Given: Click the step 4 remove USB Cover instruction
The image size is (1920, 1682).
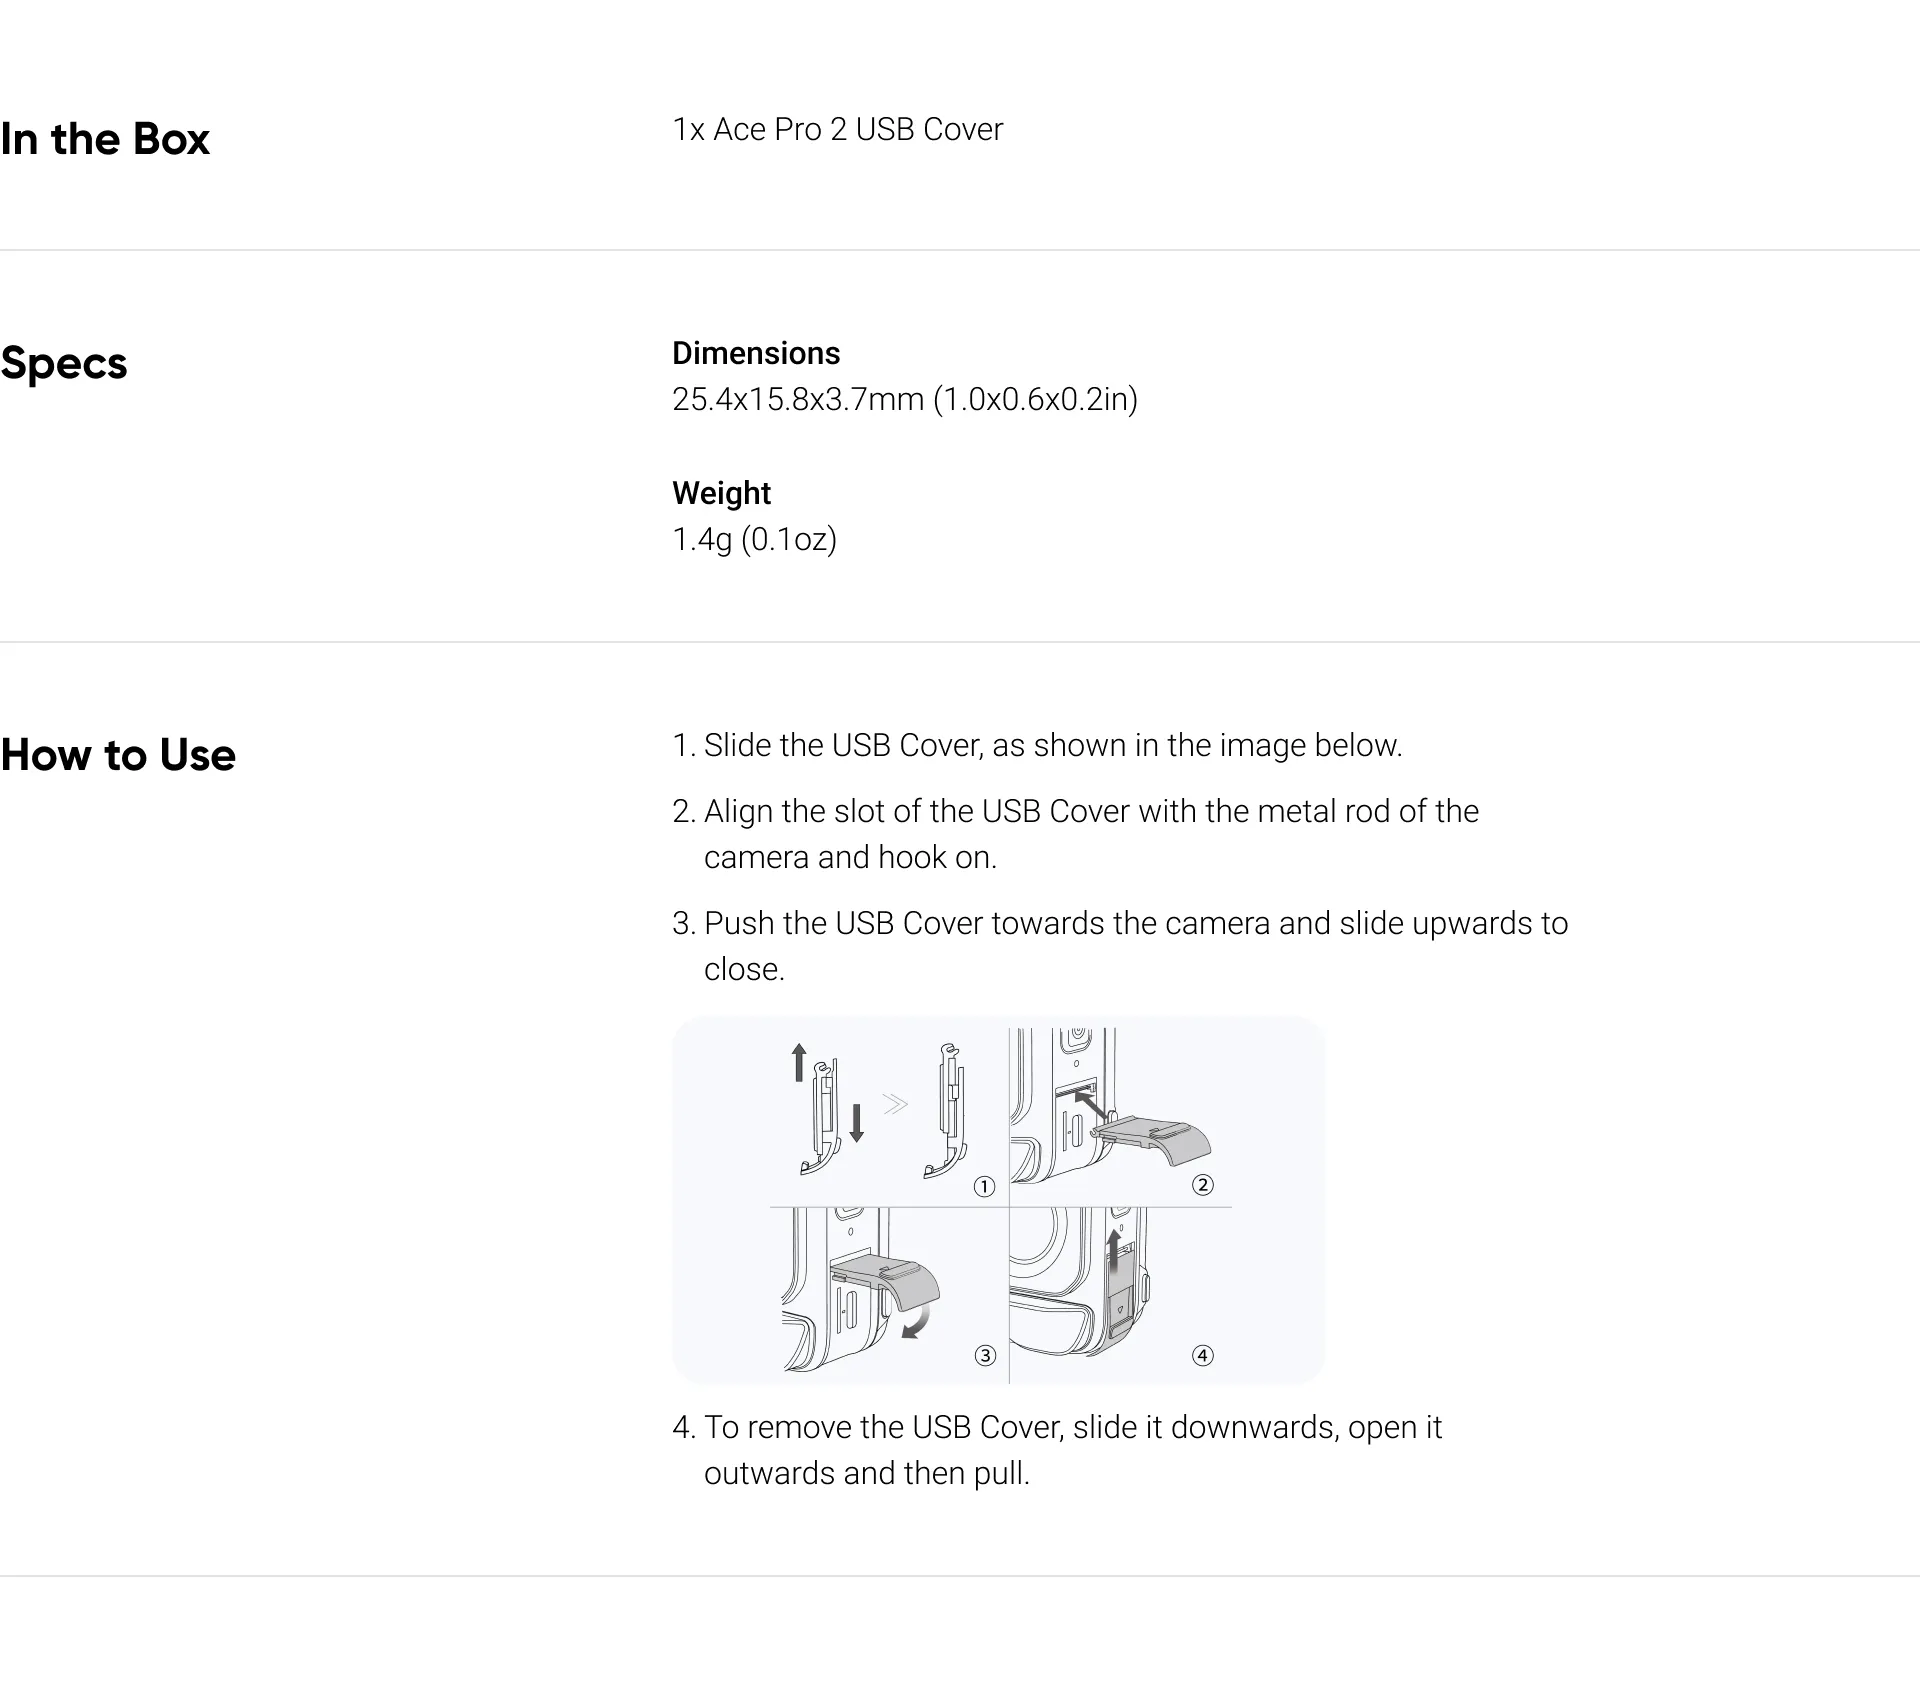Looking at the screenshot, I should click(x=1057, y=1450).
